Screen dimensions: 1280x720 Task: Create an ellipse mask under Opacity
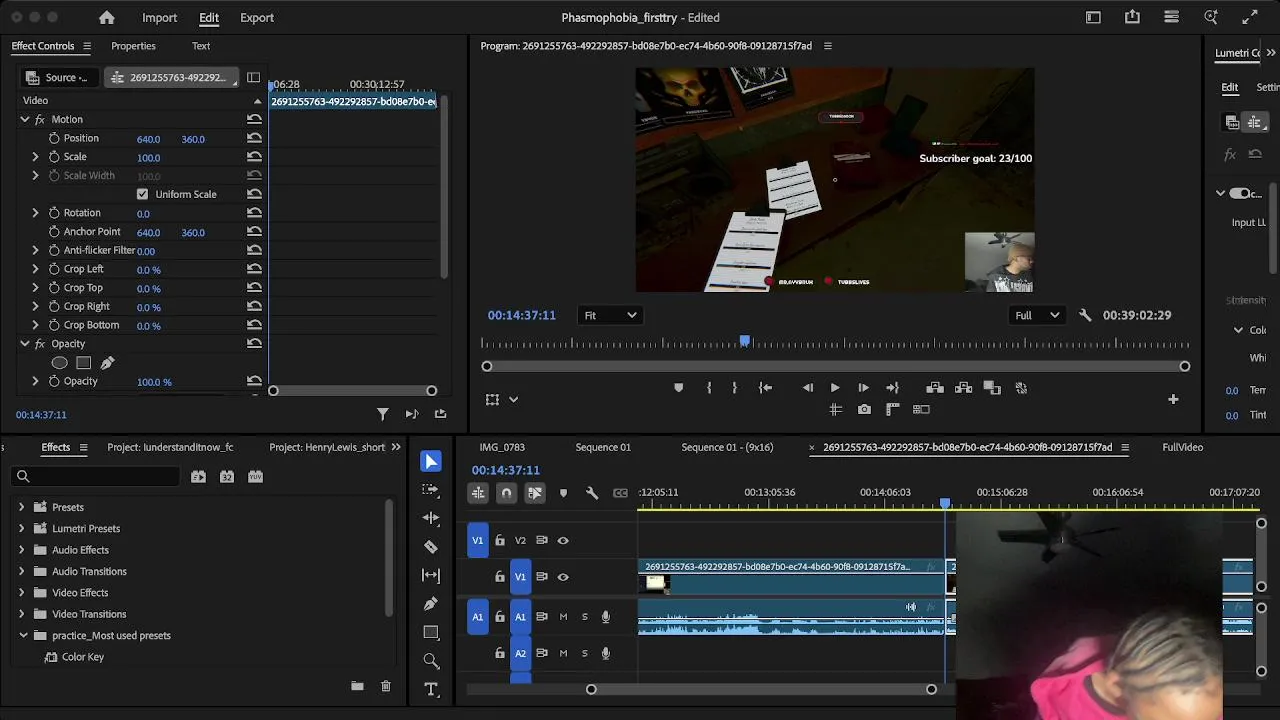pos(60,363)
